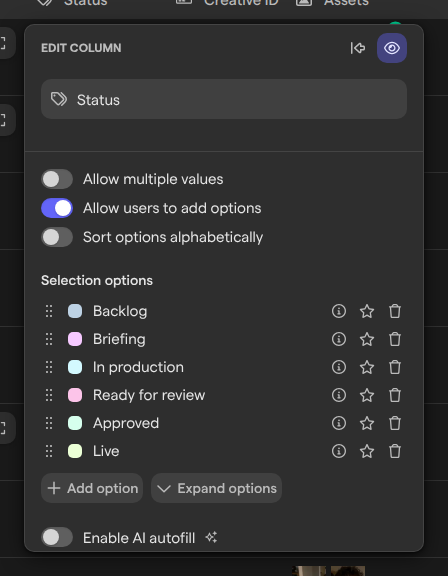This screenshot has height=576, width=448.
Task: Delete the Live option
Action: pos(395,451)
